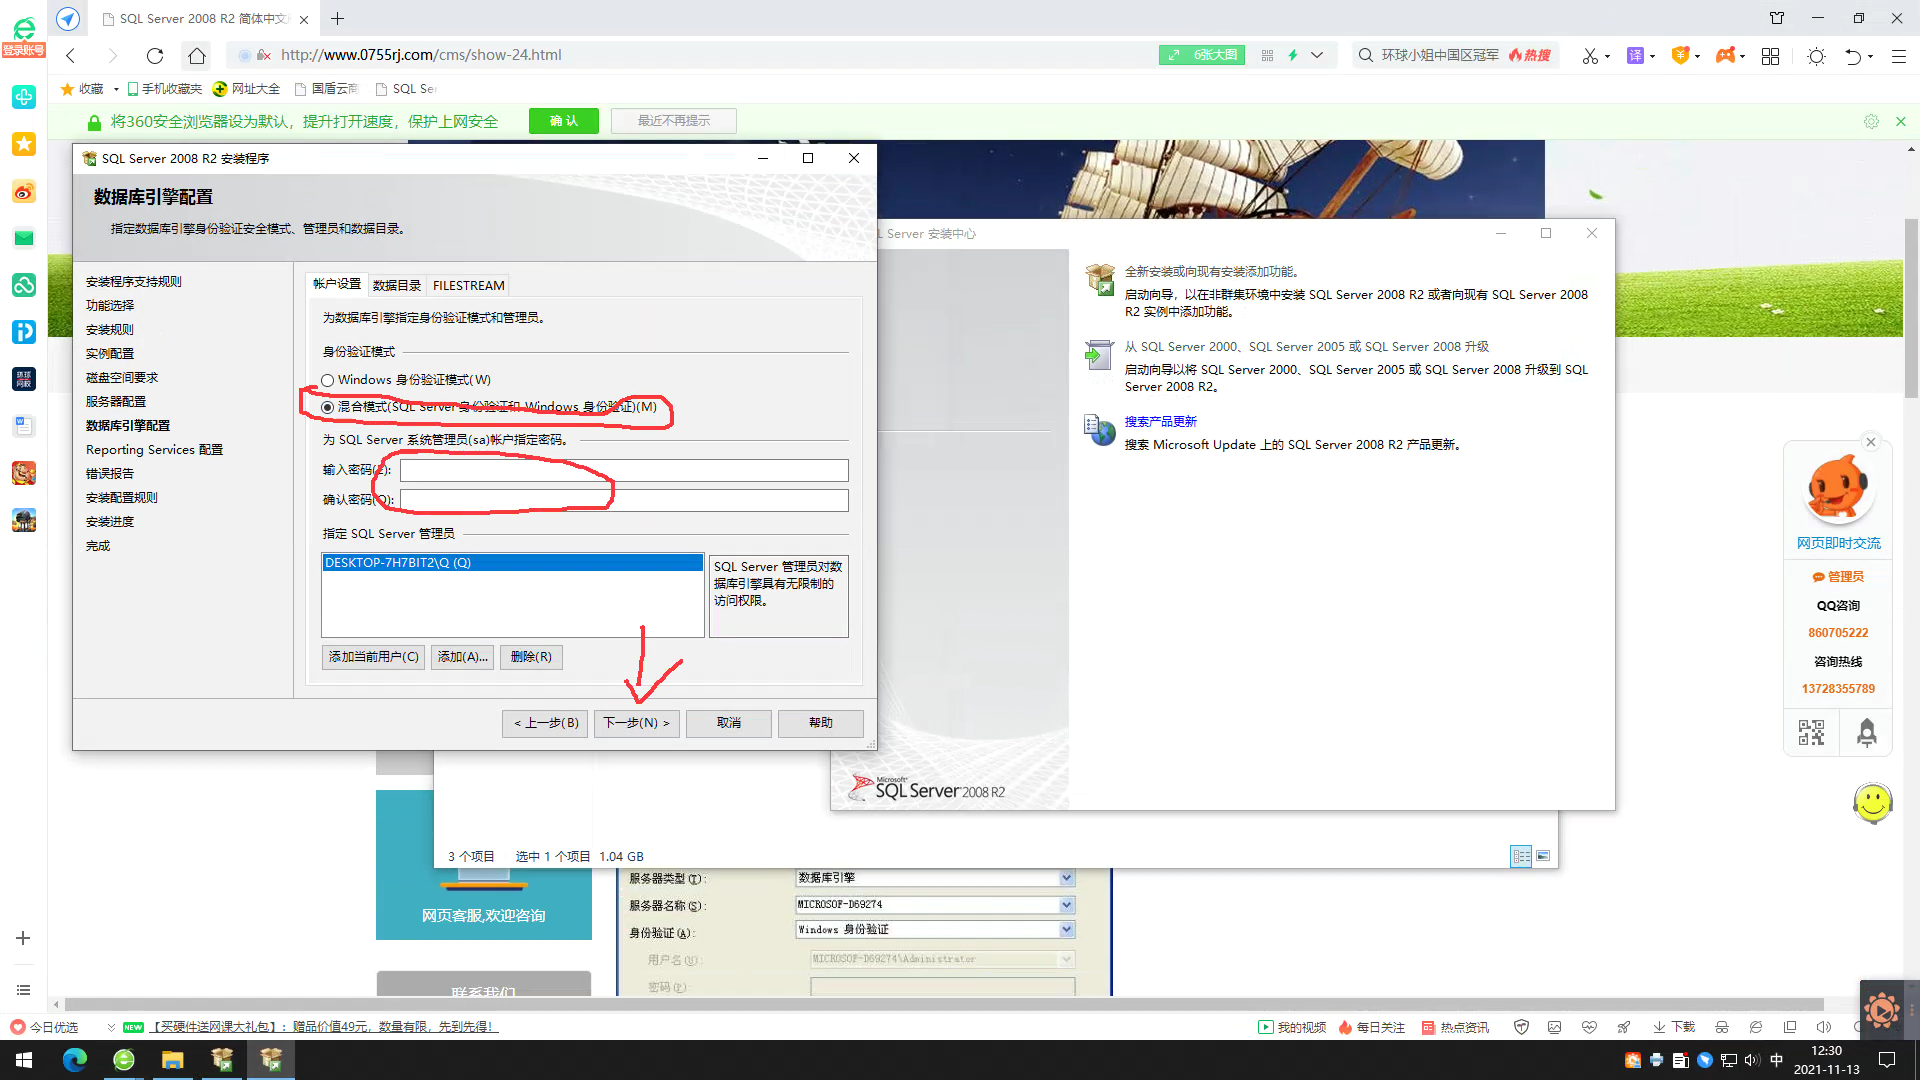The width and height of the screenshot is (1920, 1080).
Task: Expand the authentication dropdown
Action: click(1066, 930)
